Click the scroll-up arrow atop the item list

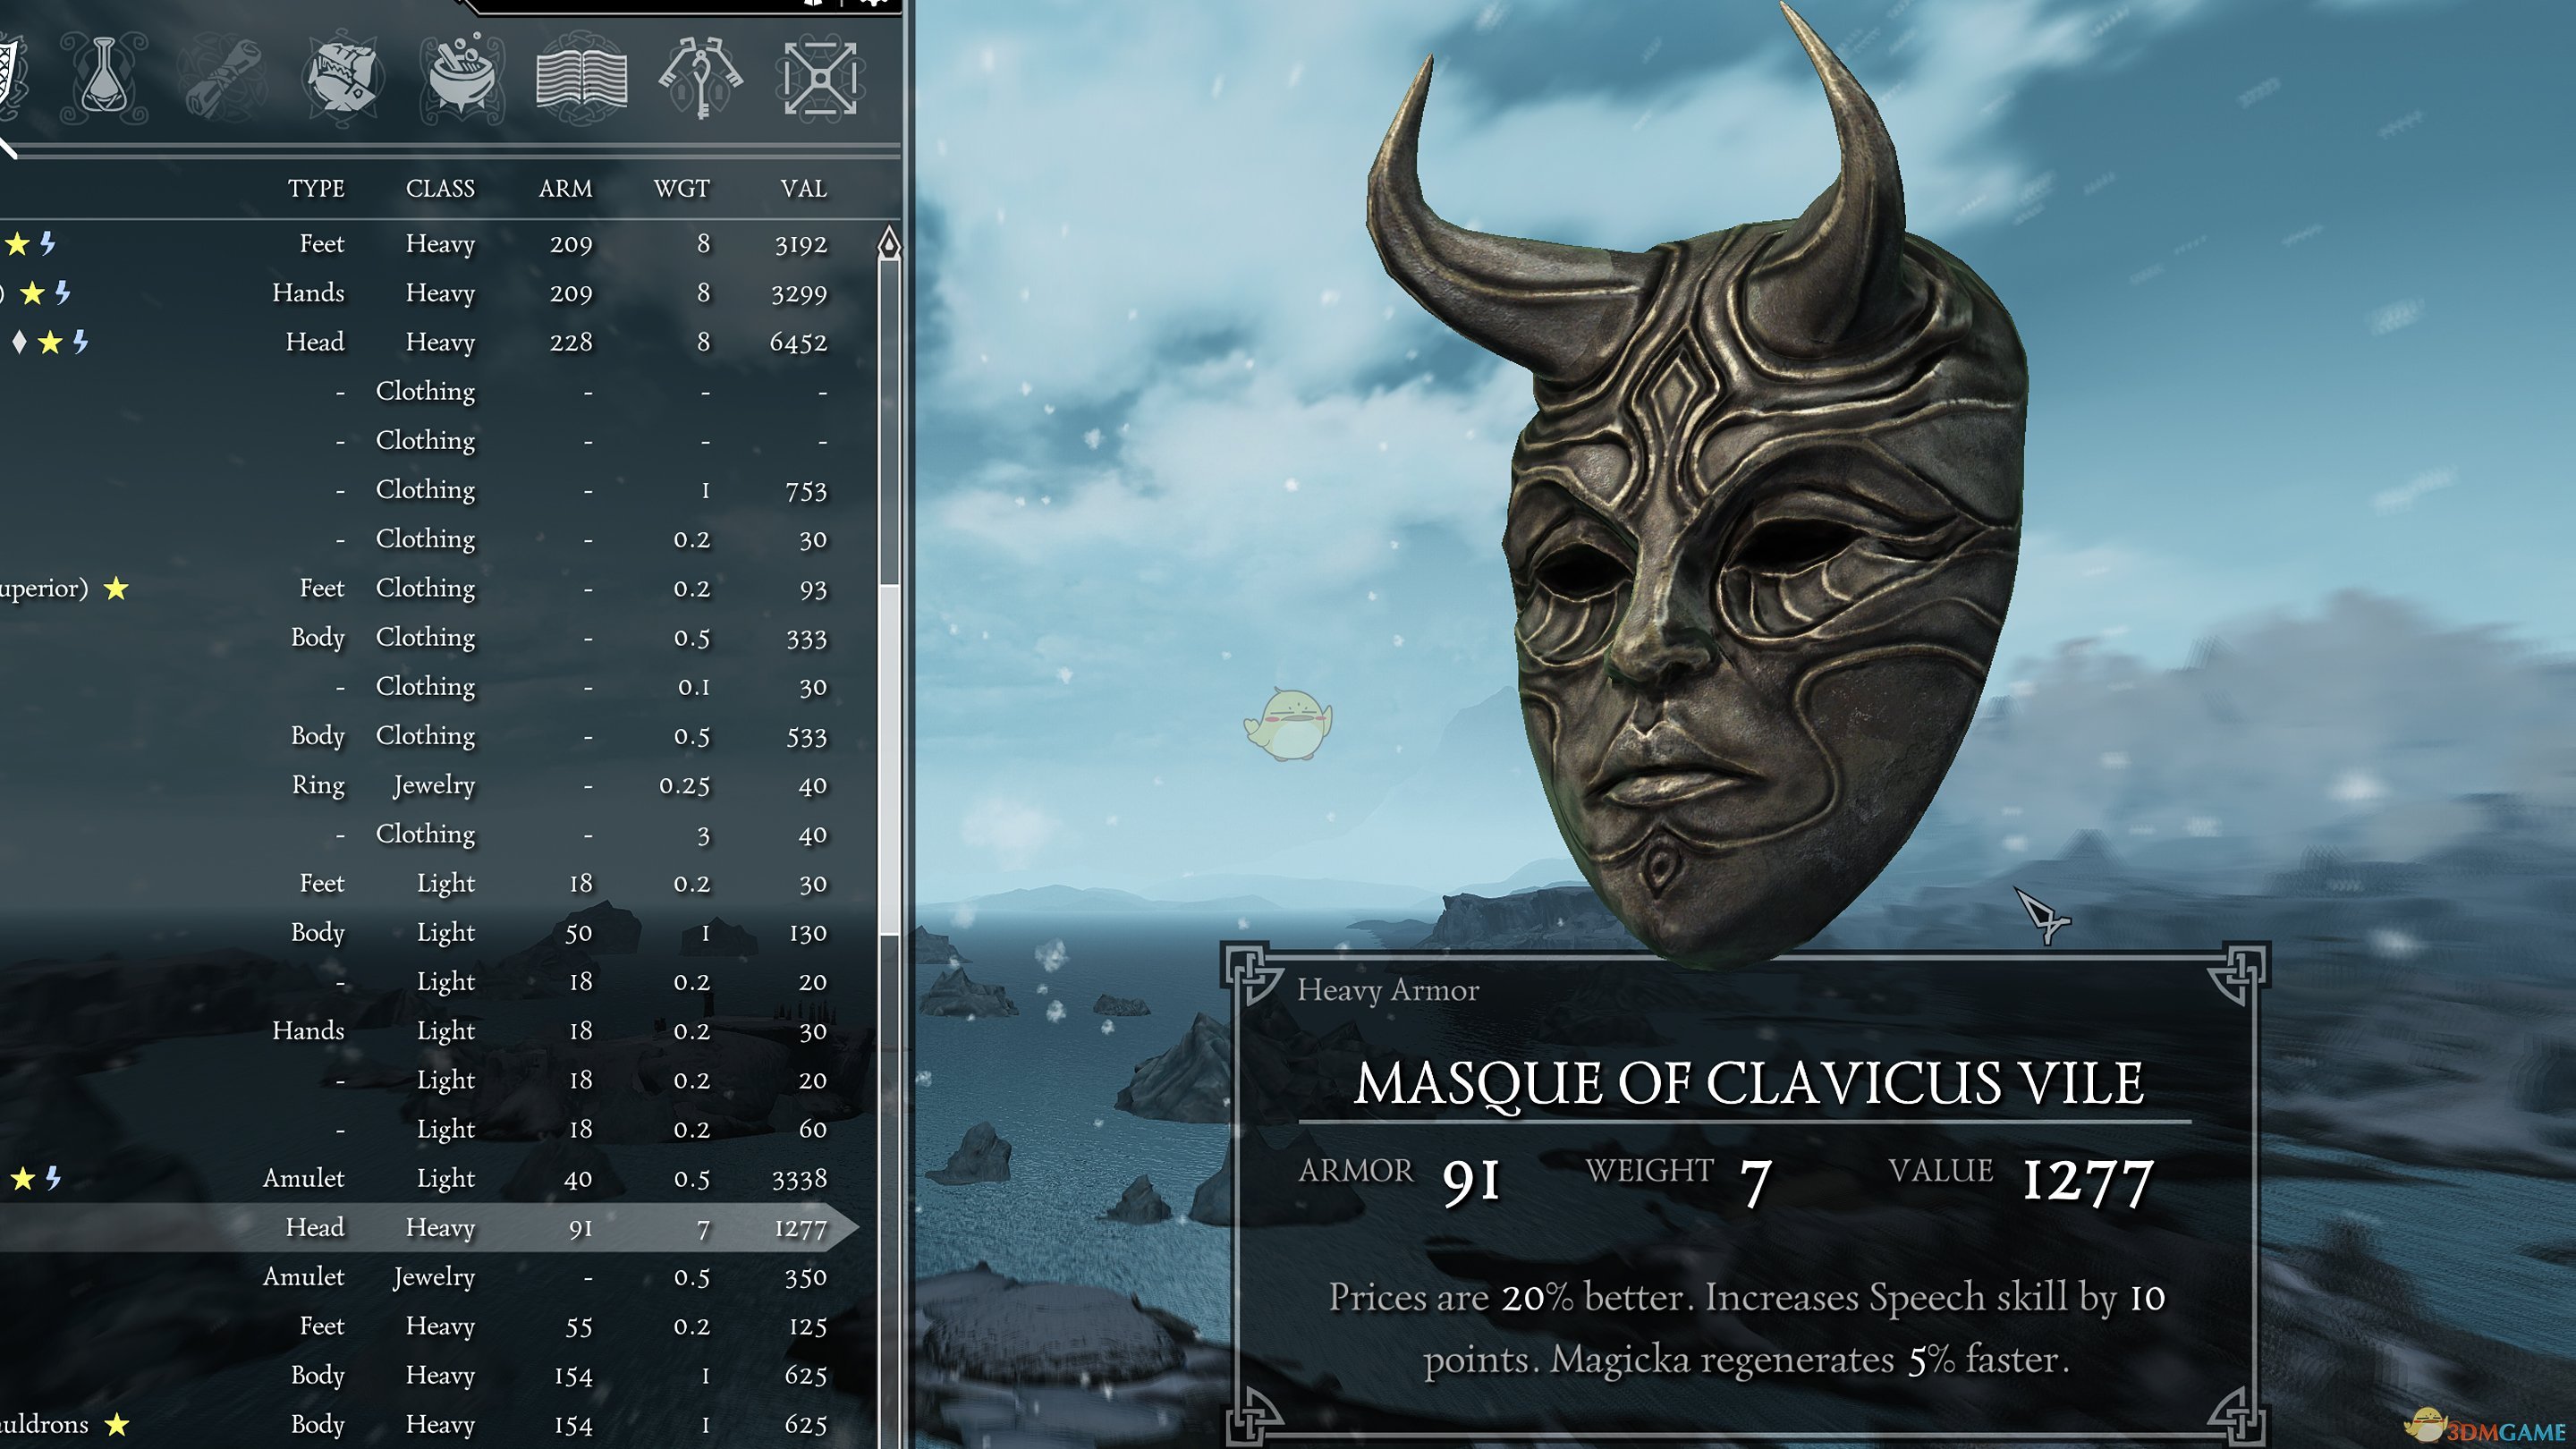(888, 244)
